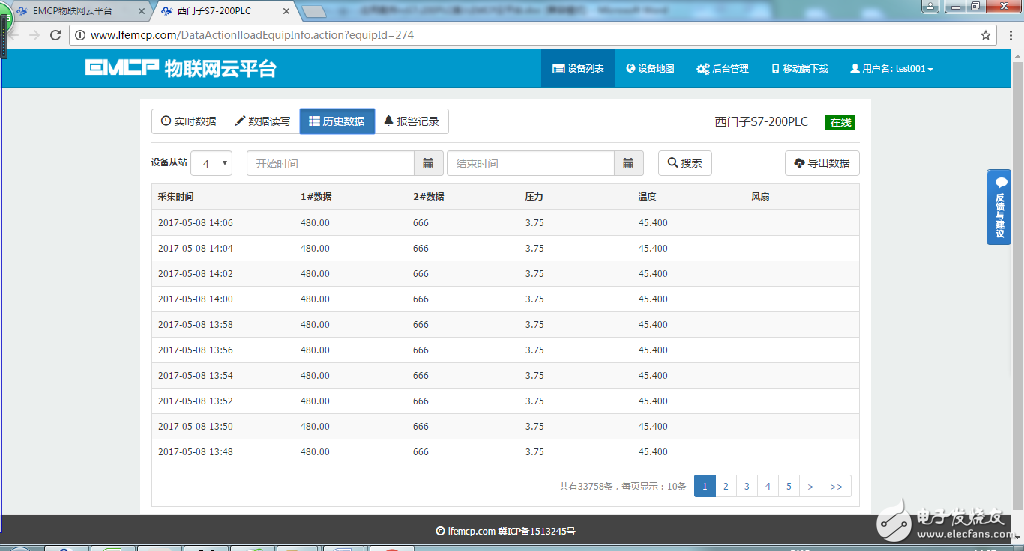Click the browser back arrow
This screenshot has height=551, width=1024.
[x=14, y=35]
